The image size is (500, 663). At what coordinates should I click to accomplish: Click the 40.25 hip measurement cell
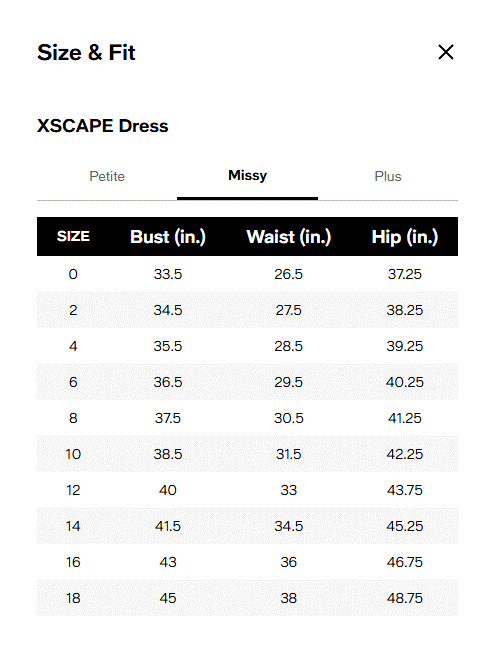[x=404, y=382]
